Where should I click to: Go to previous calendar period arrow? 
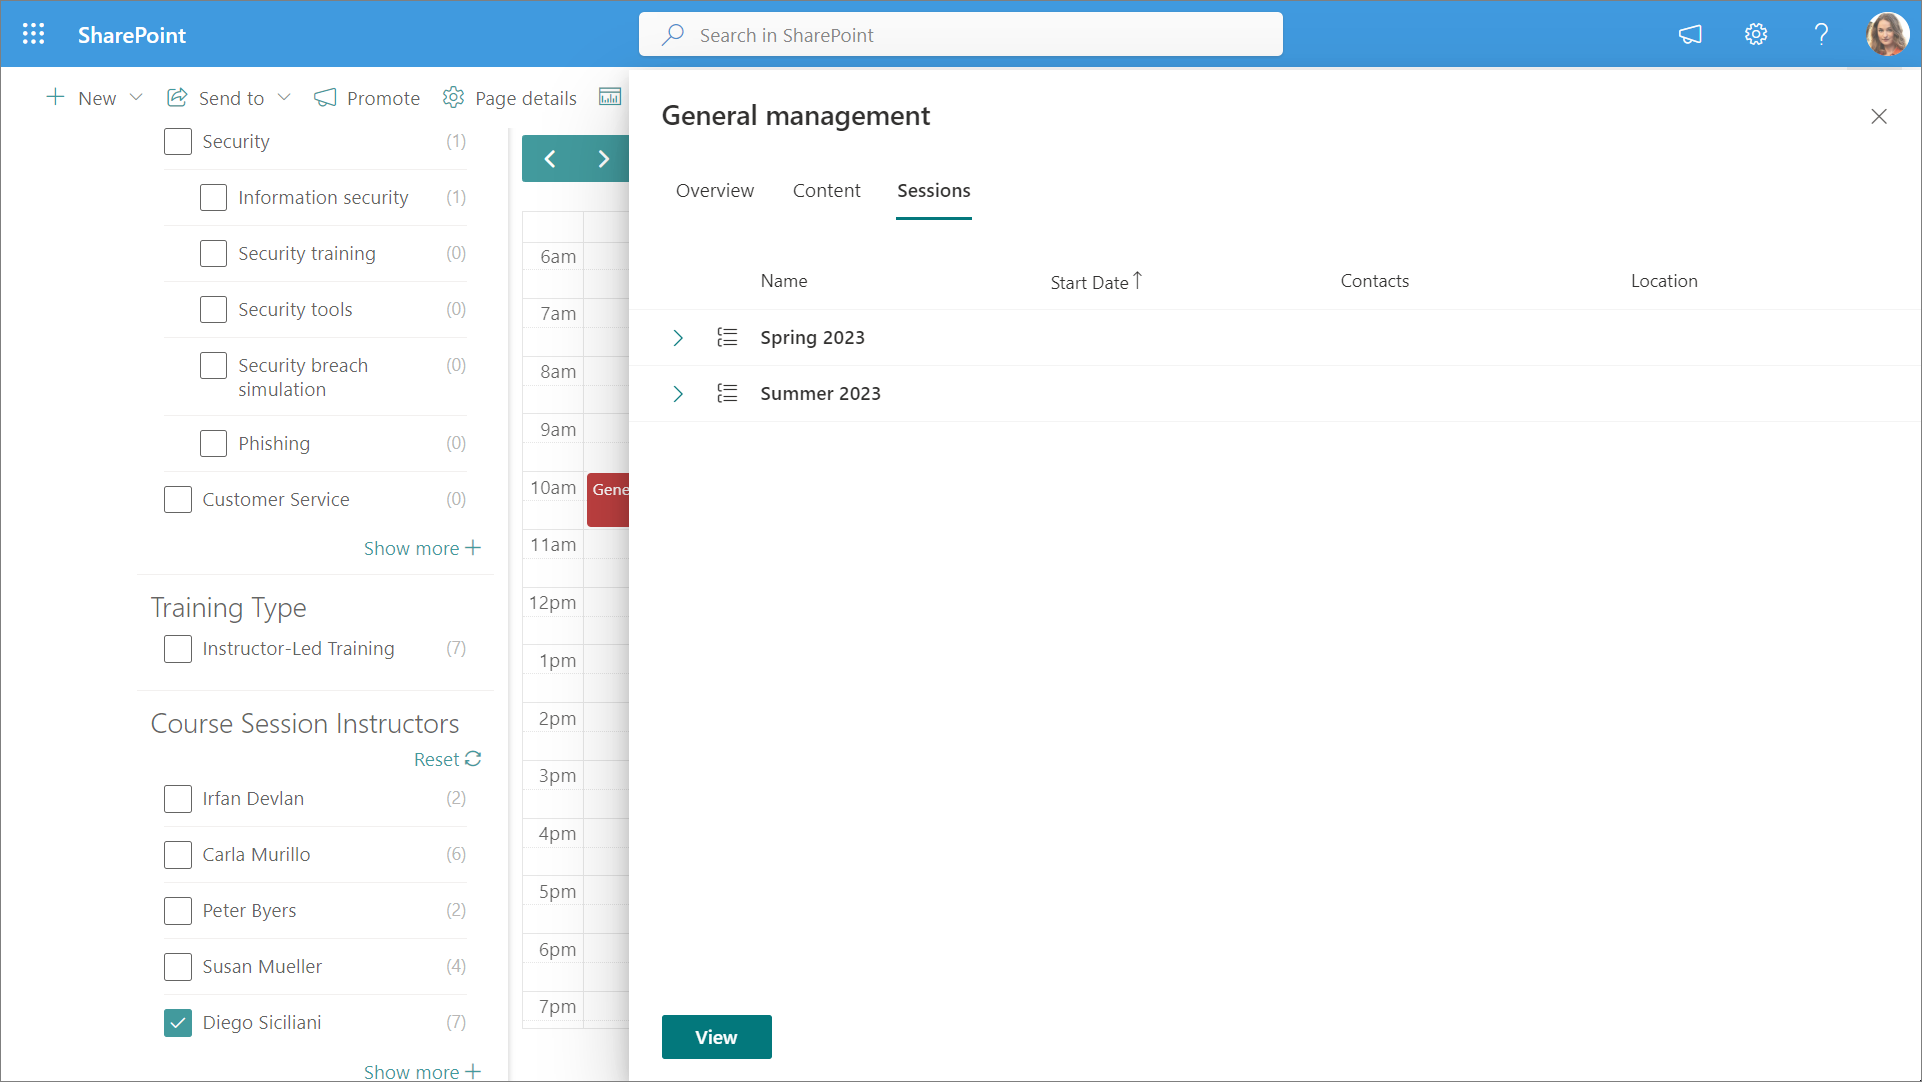coord(550,159)
